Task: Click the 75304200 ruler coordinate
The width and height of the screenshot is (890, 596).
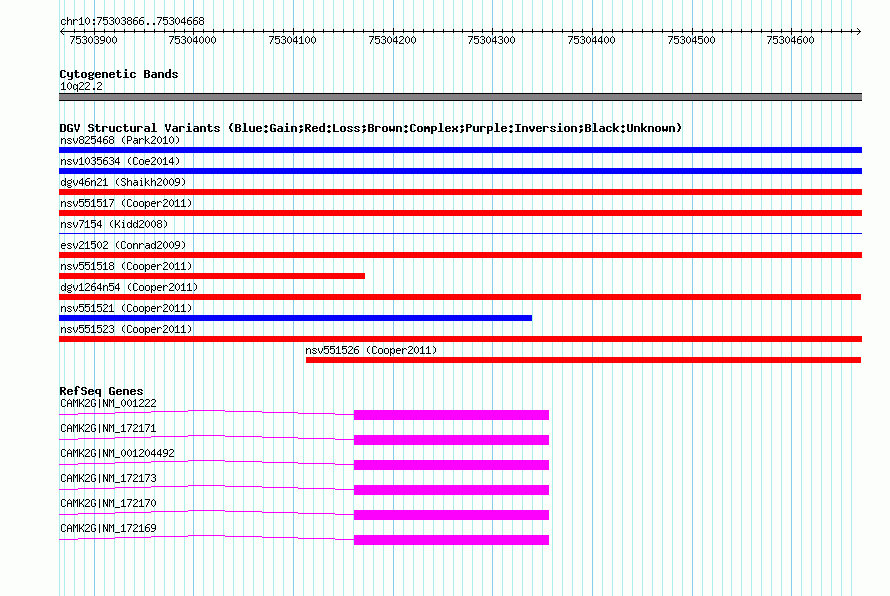Action: tap(392, 40)
